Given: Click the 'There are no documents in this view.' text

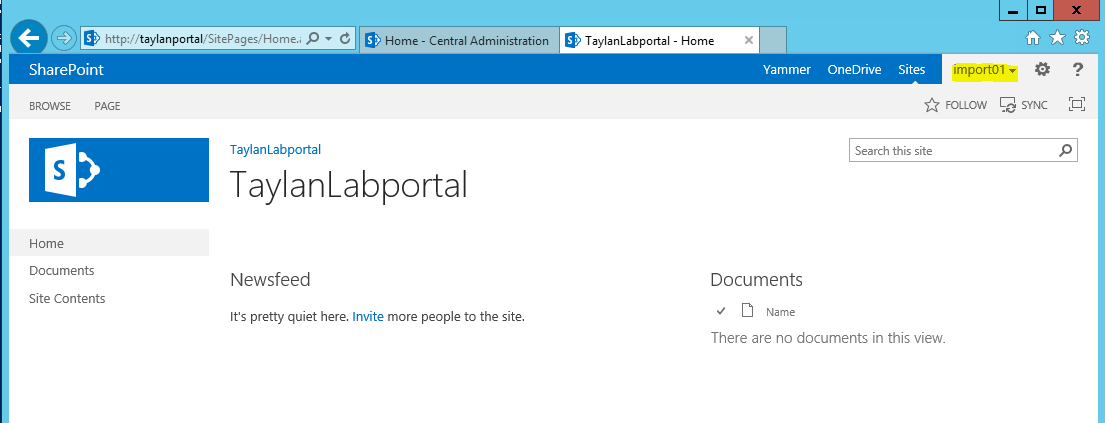Looking at the screenshot, I should coord(828,338).
